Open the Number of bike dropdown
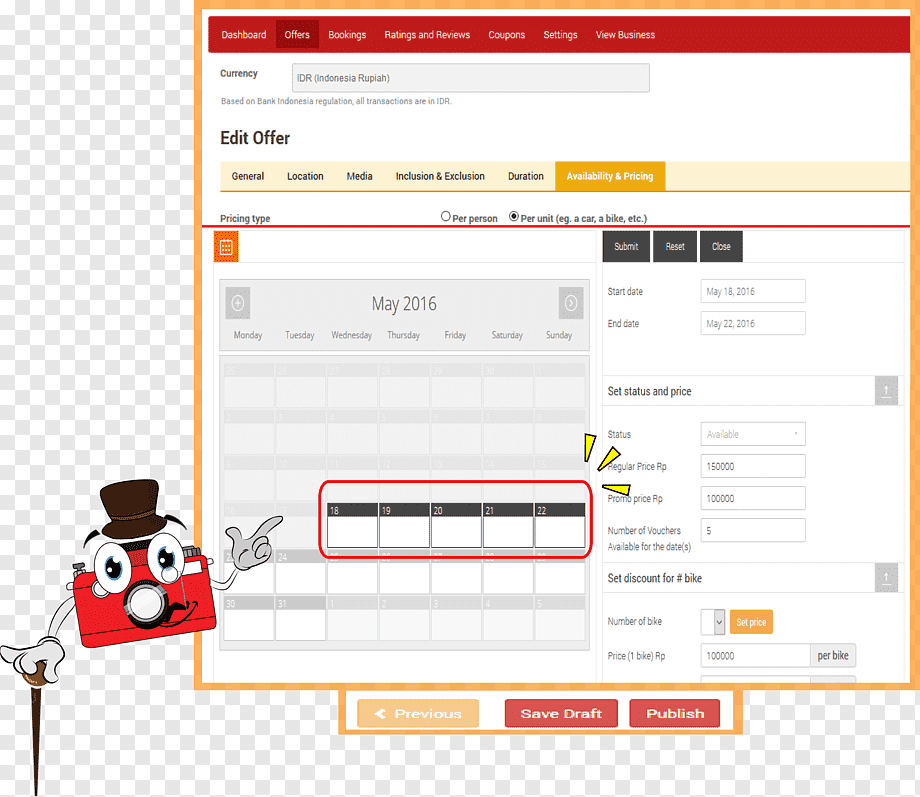The image size is (920, 797). (x=713, y=622)
